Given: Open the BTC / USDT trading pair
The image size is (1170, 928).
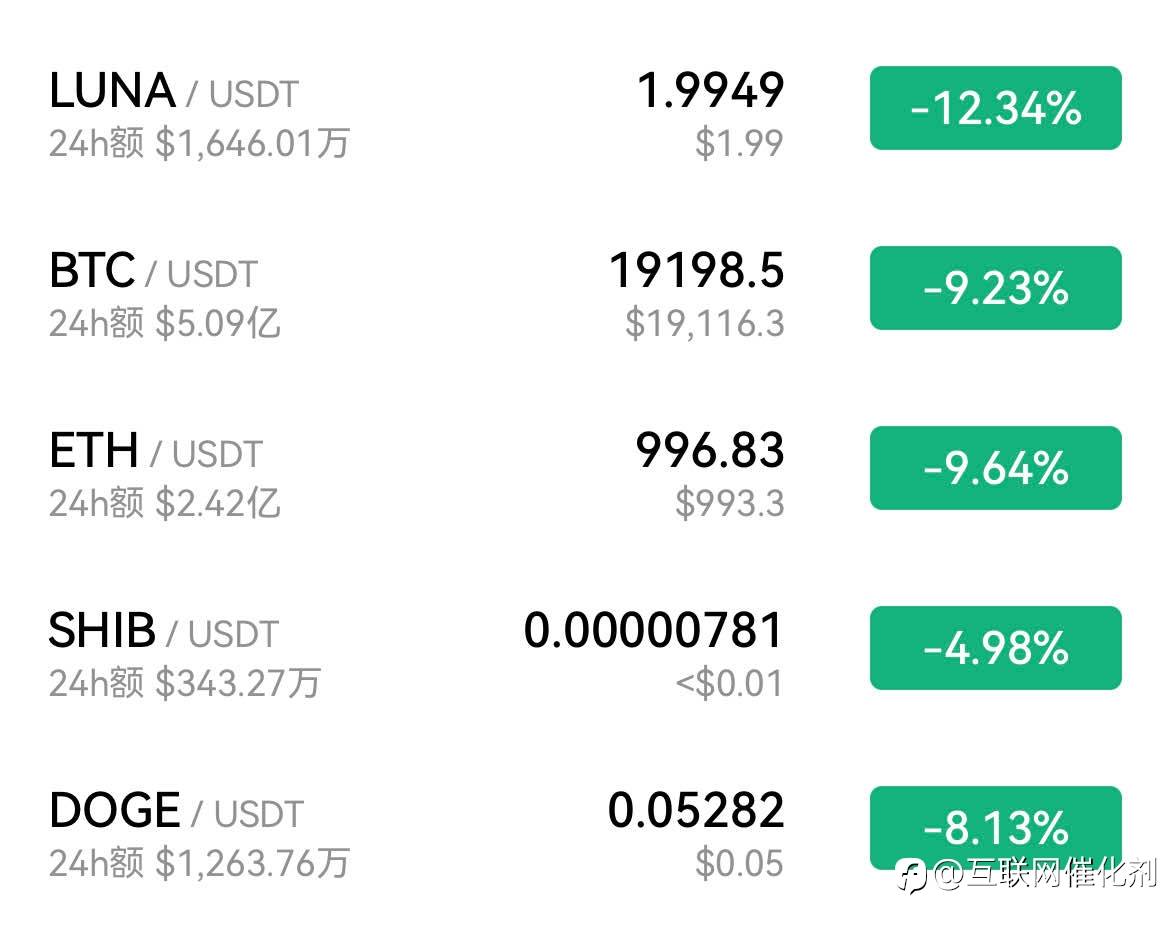Looking at the screenshot, I should (153, 272).
